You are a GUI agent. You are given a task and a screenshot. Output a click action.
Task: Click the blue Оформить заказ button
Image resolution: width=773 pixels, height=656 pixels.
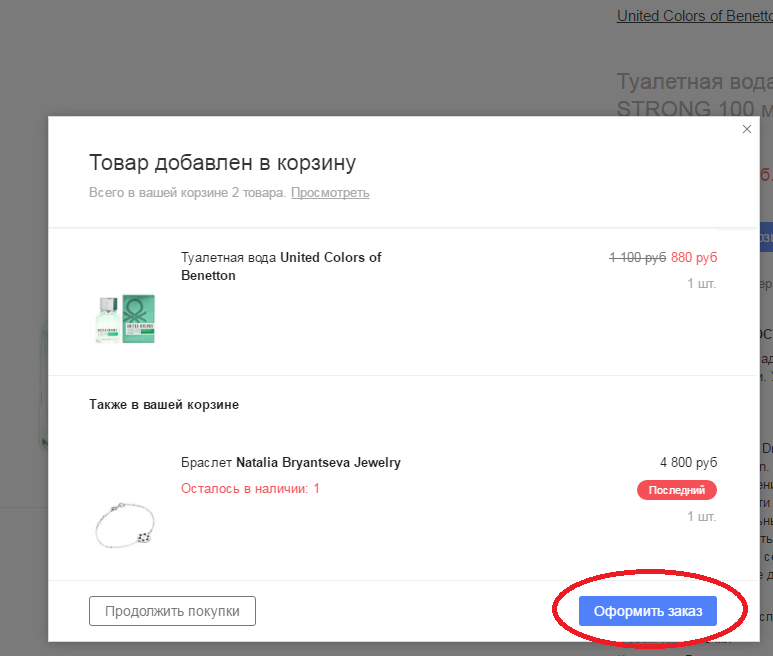click(x=648, y=611)
